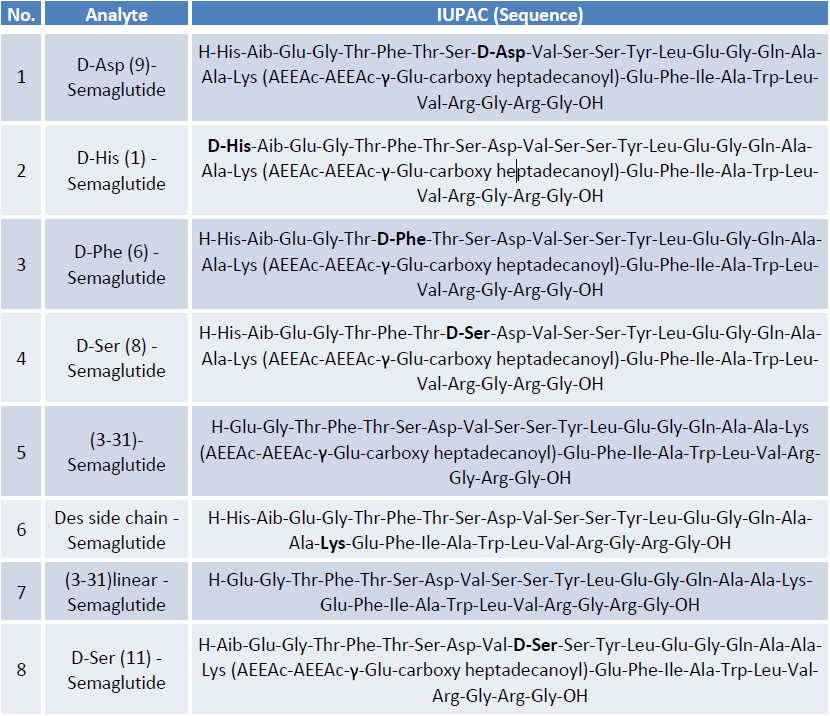Click the bold 'D-Phe' in row 3 sequence
This screenshot has height=716, width=830.
(401, 239)
